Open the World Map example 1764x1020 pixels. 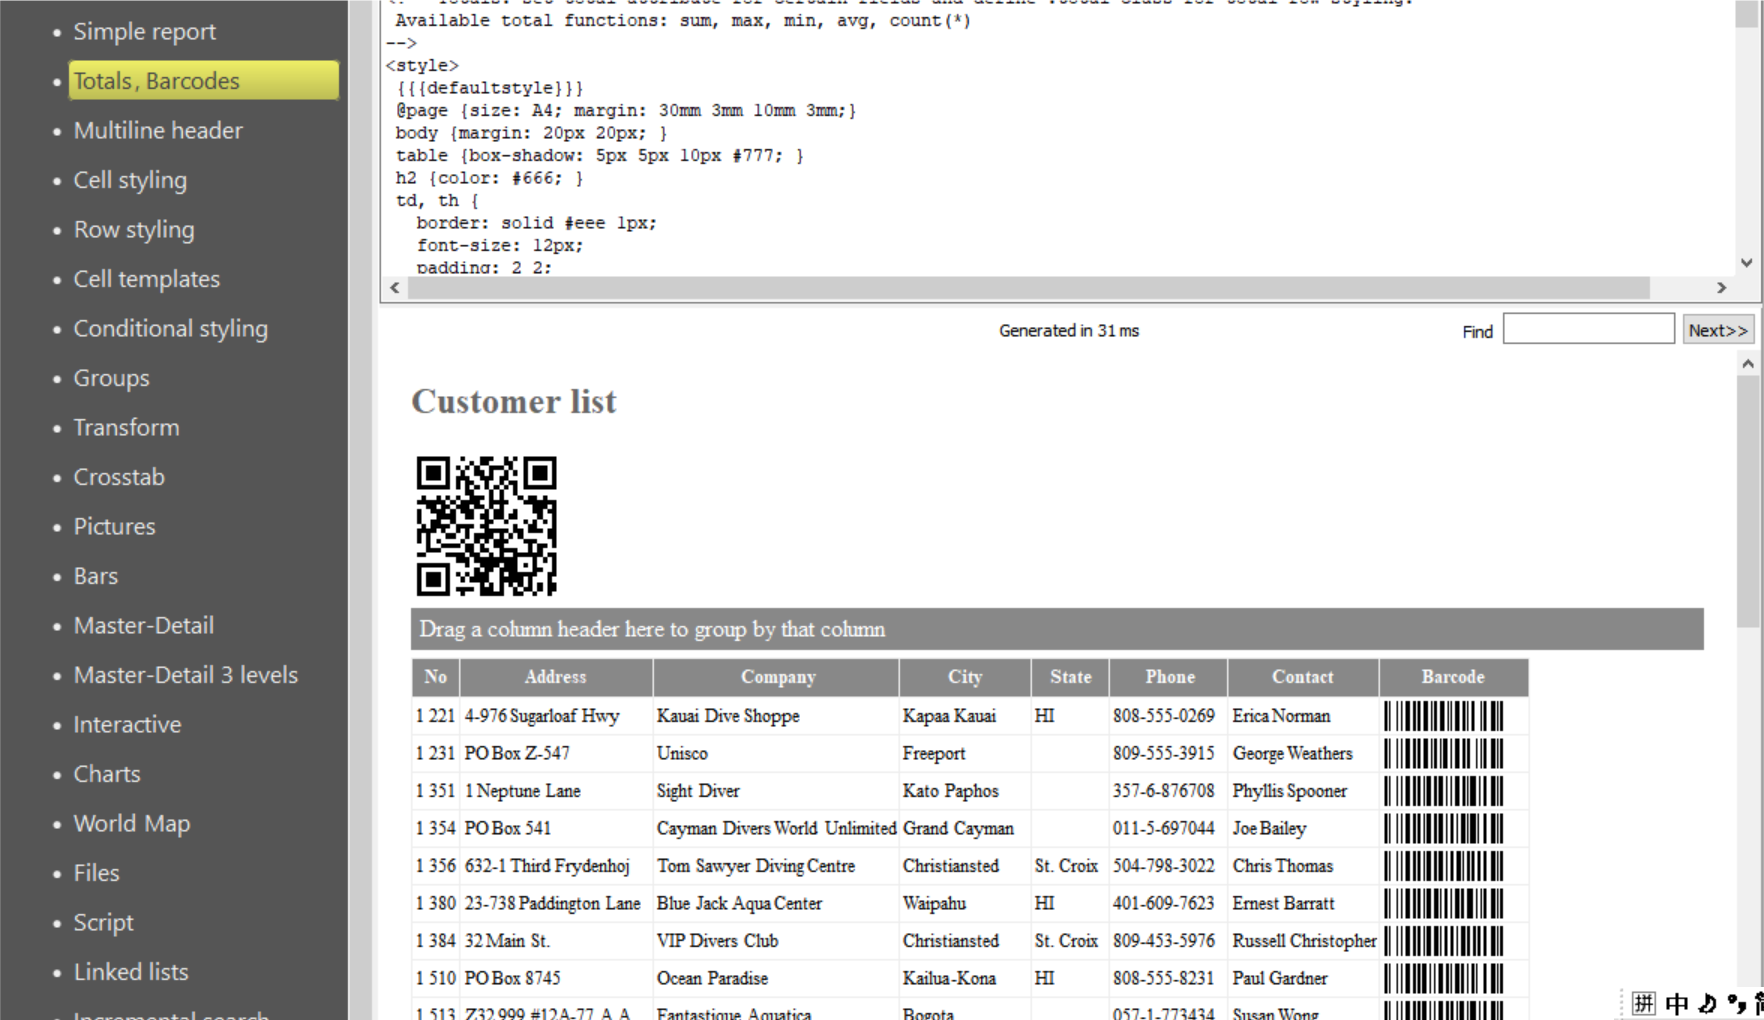[x=132, y=823]
